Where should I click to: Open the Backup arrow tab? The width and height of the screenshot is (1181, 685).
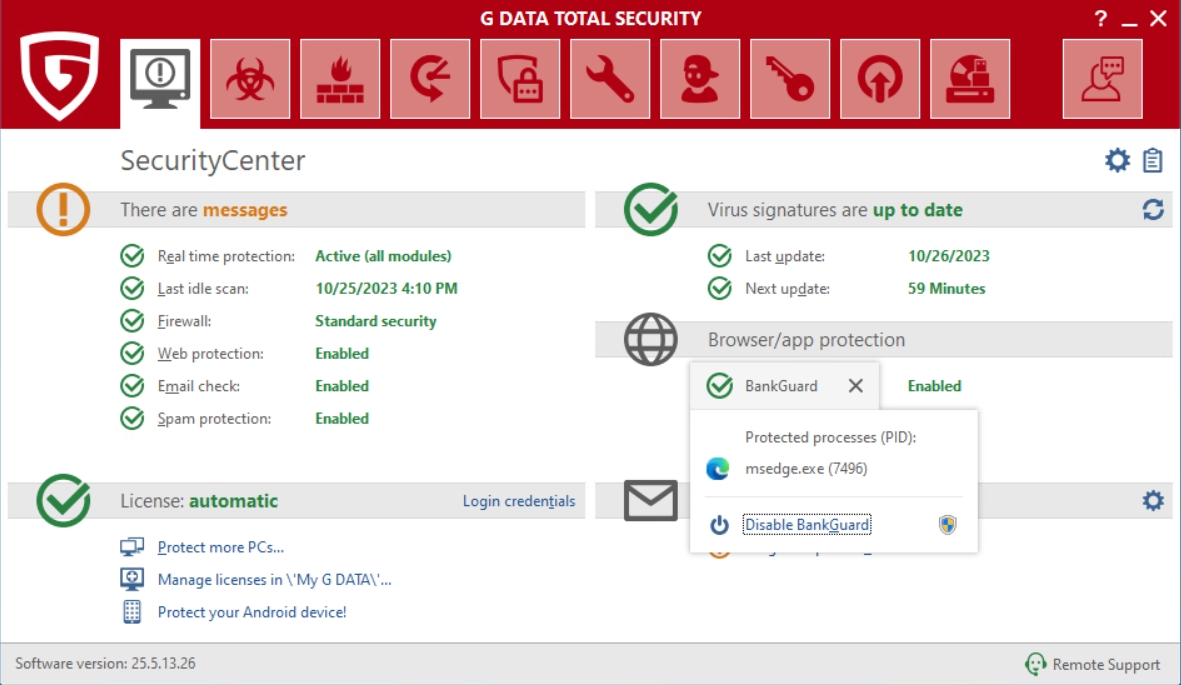[430, 79]
